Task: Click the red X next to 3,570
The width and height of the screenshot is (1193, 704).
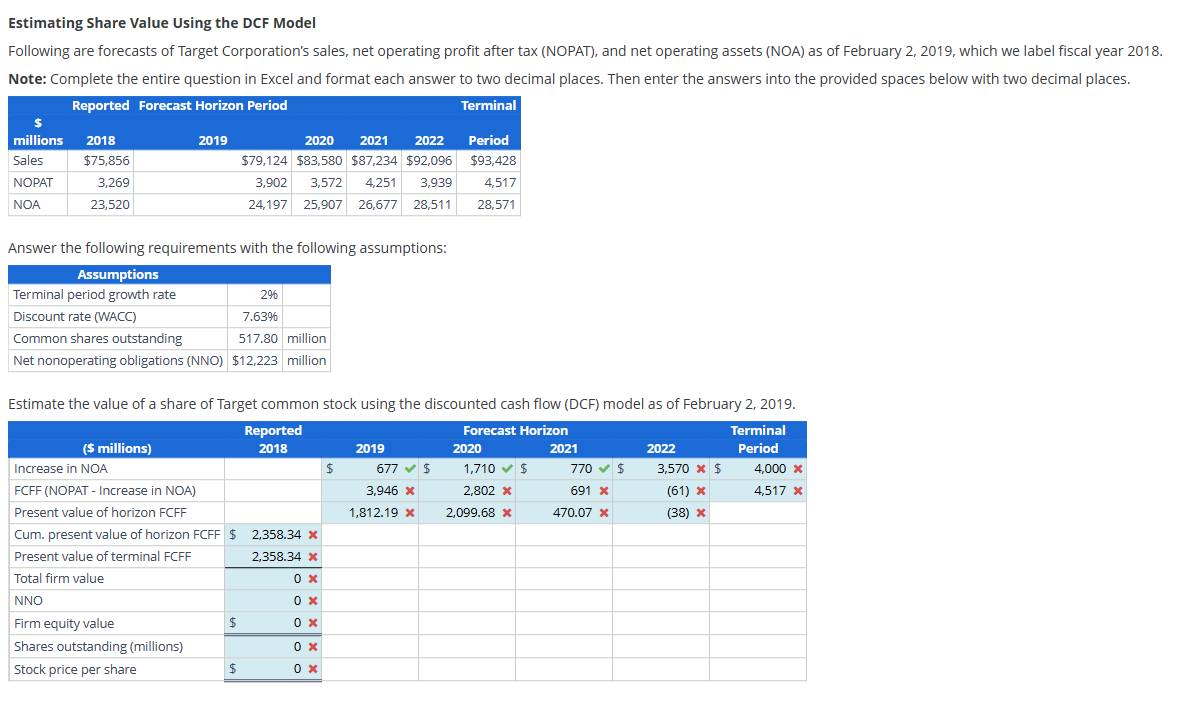Action: coord(701,469)
